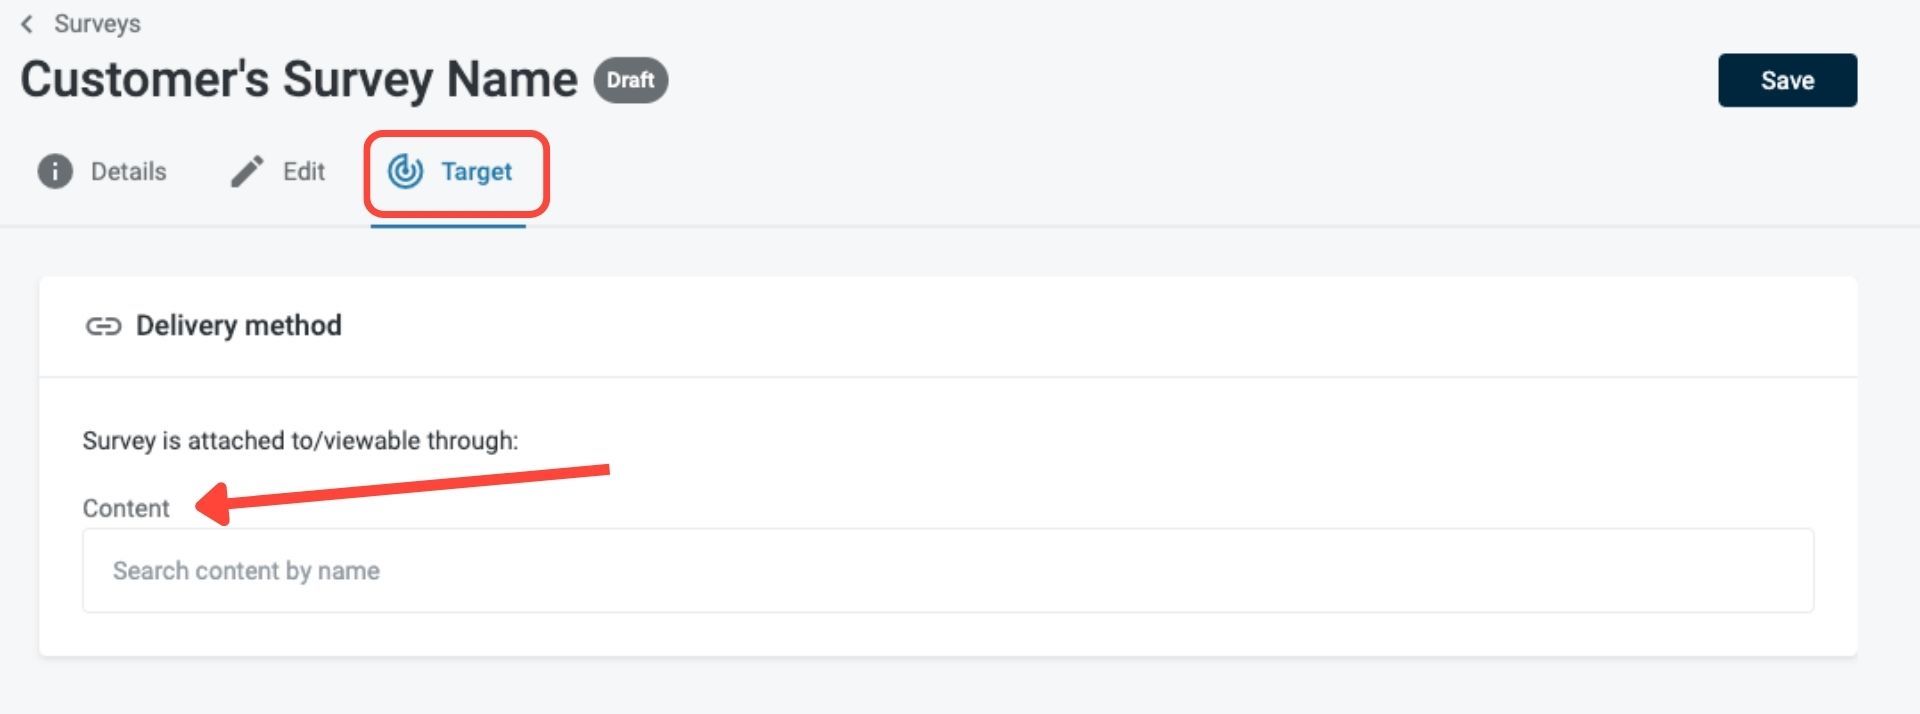Open the Surveys breadcrumb link
1920x714 pixels.
coord(97,24)
